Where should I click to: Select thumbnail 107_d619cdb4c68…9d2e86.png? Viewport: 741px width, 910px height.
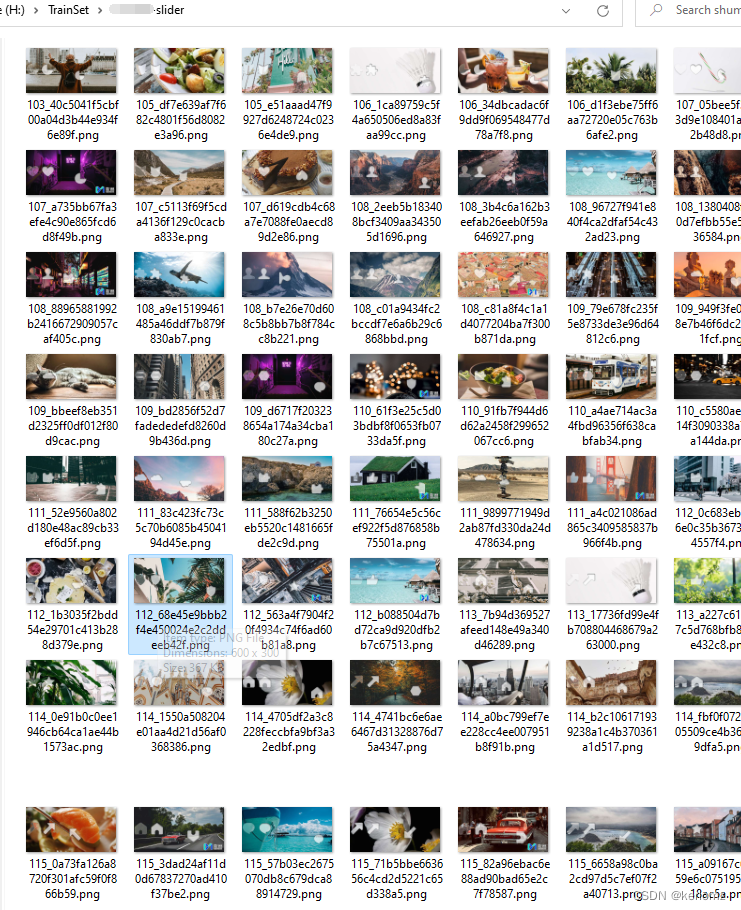pyautogui.click(x=287, y=172)
